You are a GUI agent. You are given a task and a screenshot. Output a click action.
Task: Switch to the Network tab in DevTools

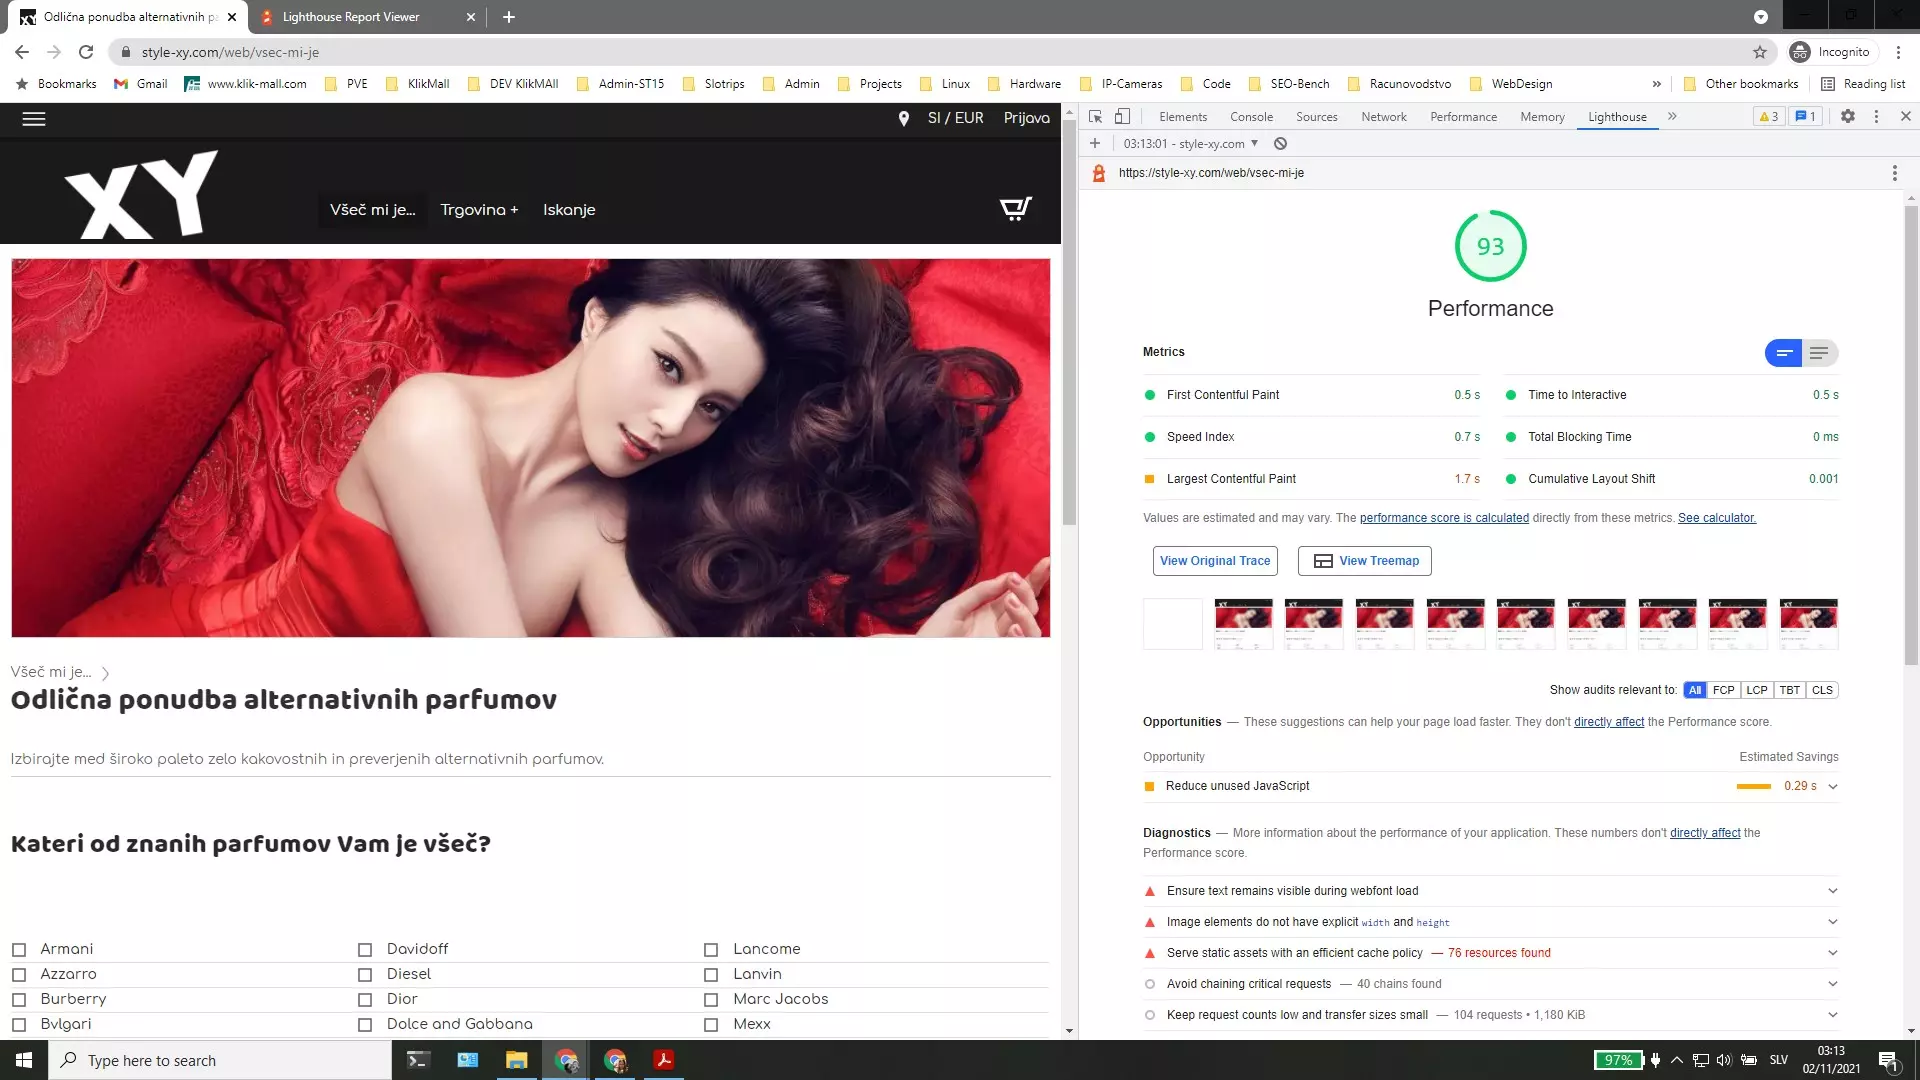click(x=1384, y=117)
